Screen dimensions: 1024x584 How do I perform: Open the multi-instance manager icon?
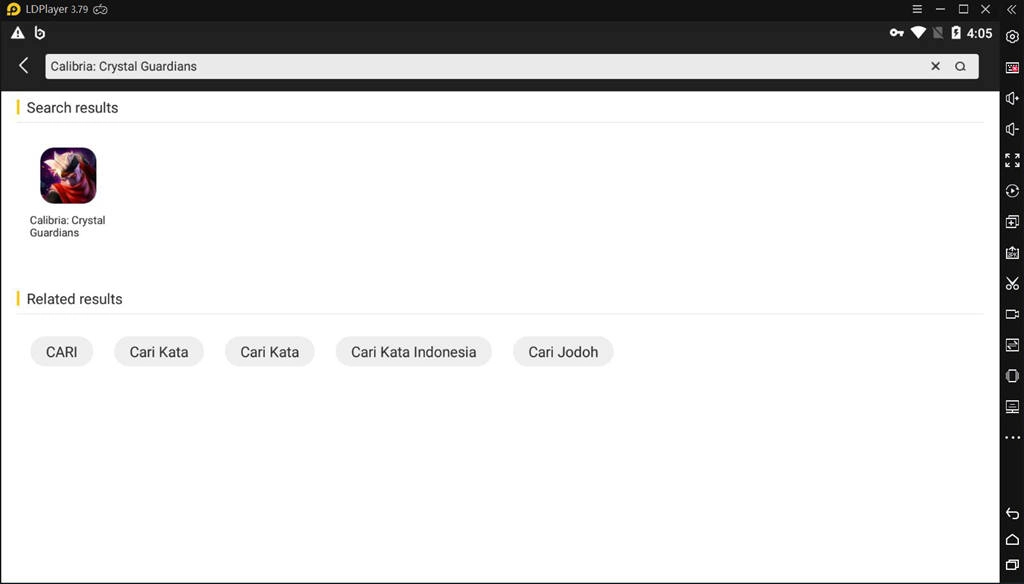(x=1012, y=221)
